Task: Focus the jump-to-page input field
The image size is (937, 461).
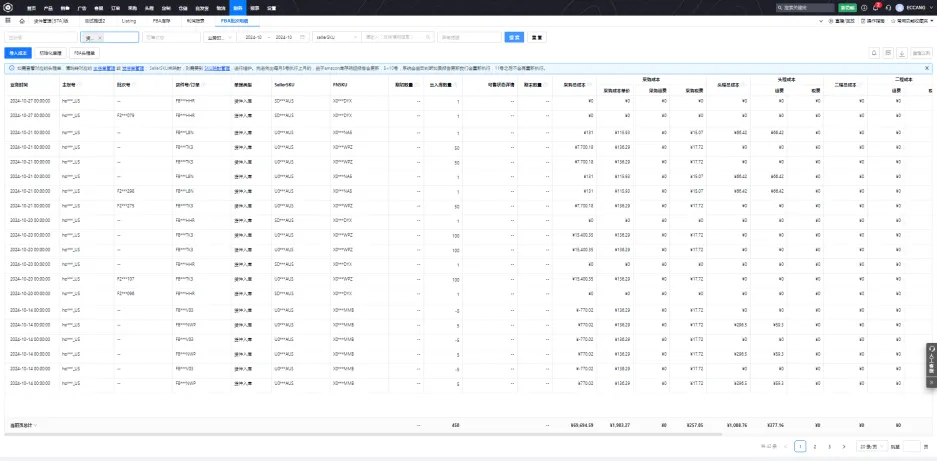Action: coord(911,446)
